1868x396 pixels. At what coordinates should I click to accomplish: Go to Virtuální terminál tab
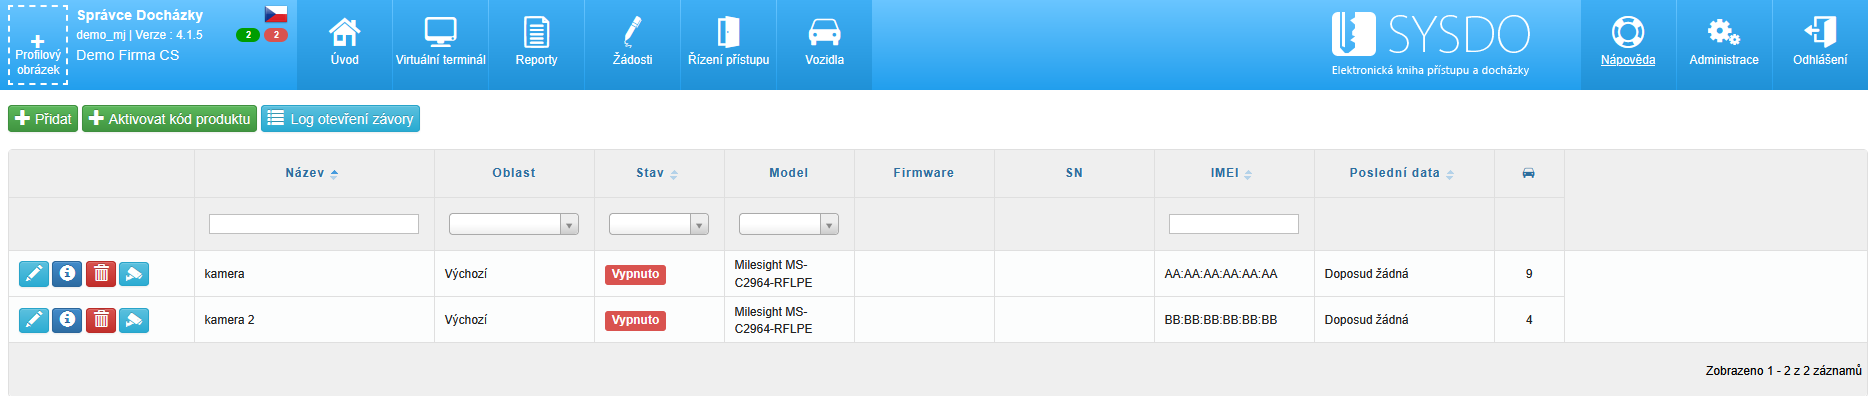click(x=440, y=44)
